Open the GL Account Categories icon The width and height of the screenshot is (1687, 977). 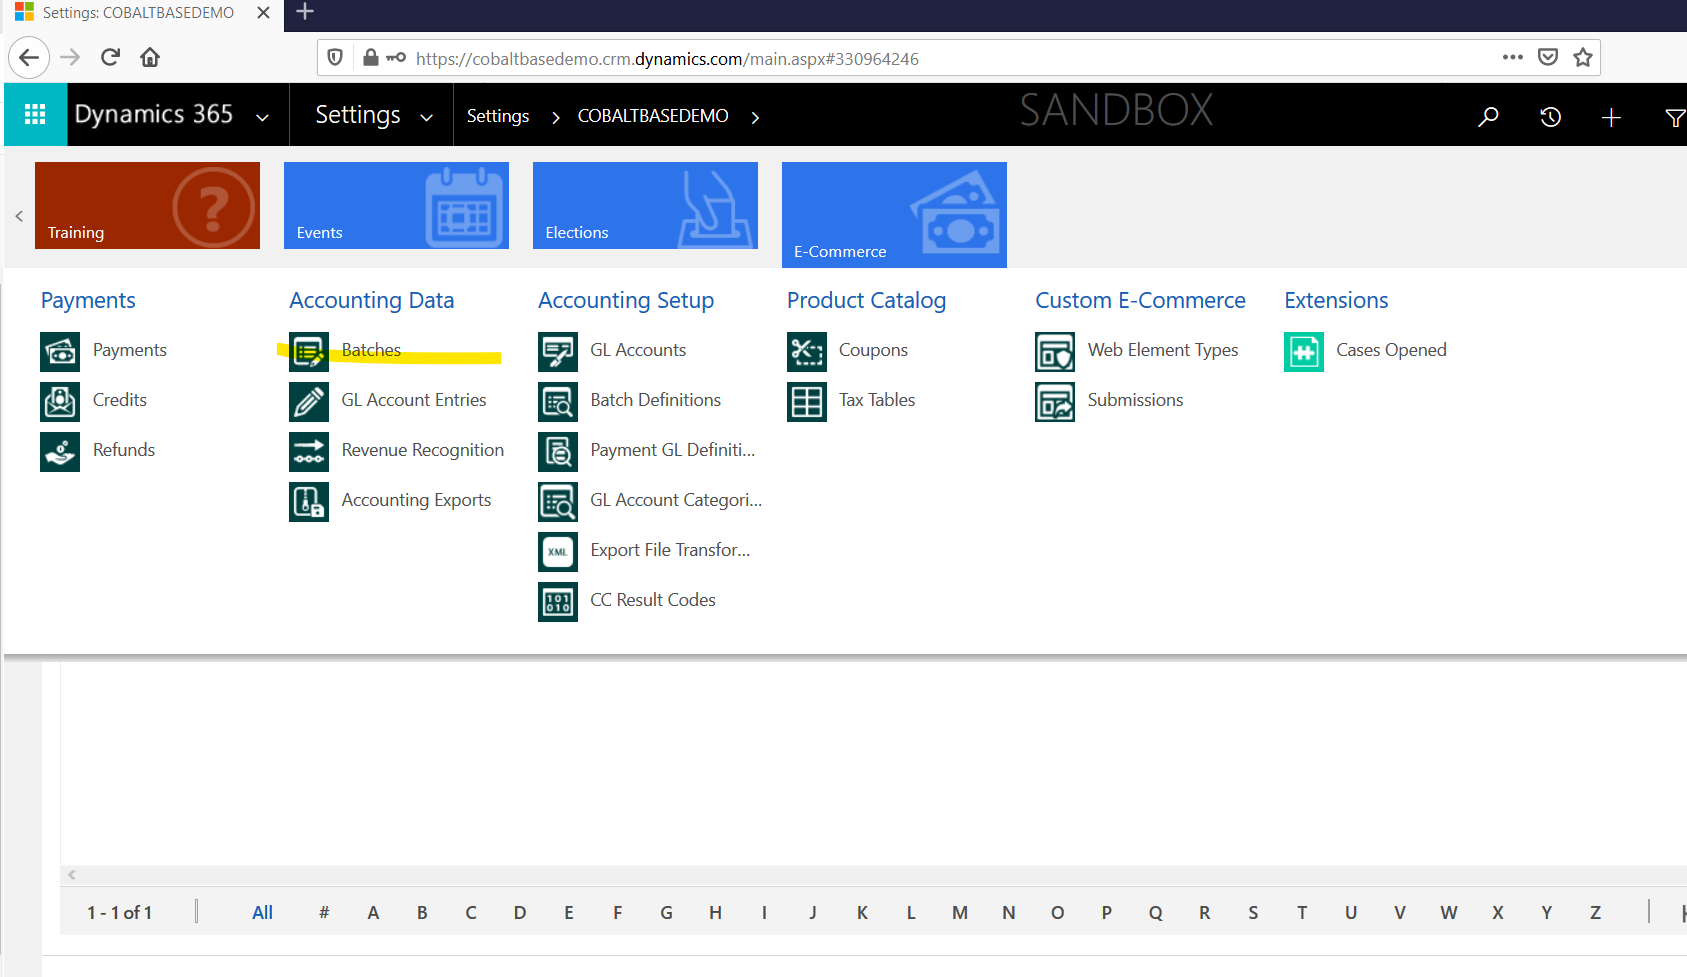pyautogui.click(x=558, y=501)
